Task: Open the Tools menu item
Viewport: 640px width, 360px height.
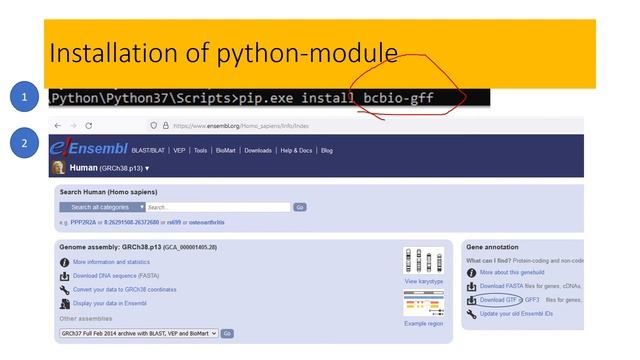Action: (x=200, y=151)
